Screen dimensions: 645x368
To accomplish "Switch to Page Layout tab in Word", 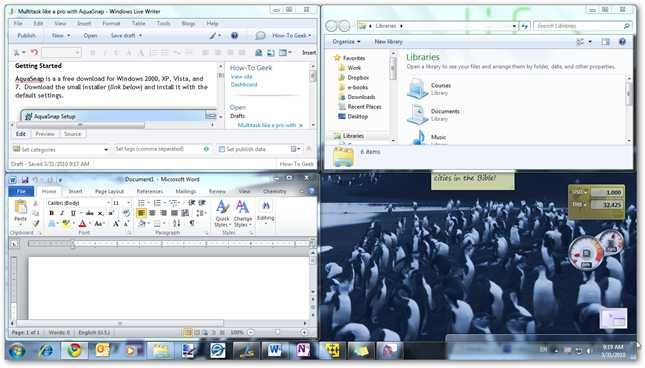I will (x=109, y=191).
